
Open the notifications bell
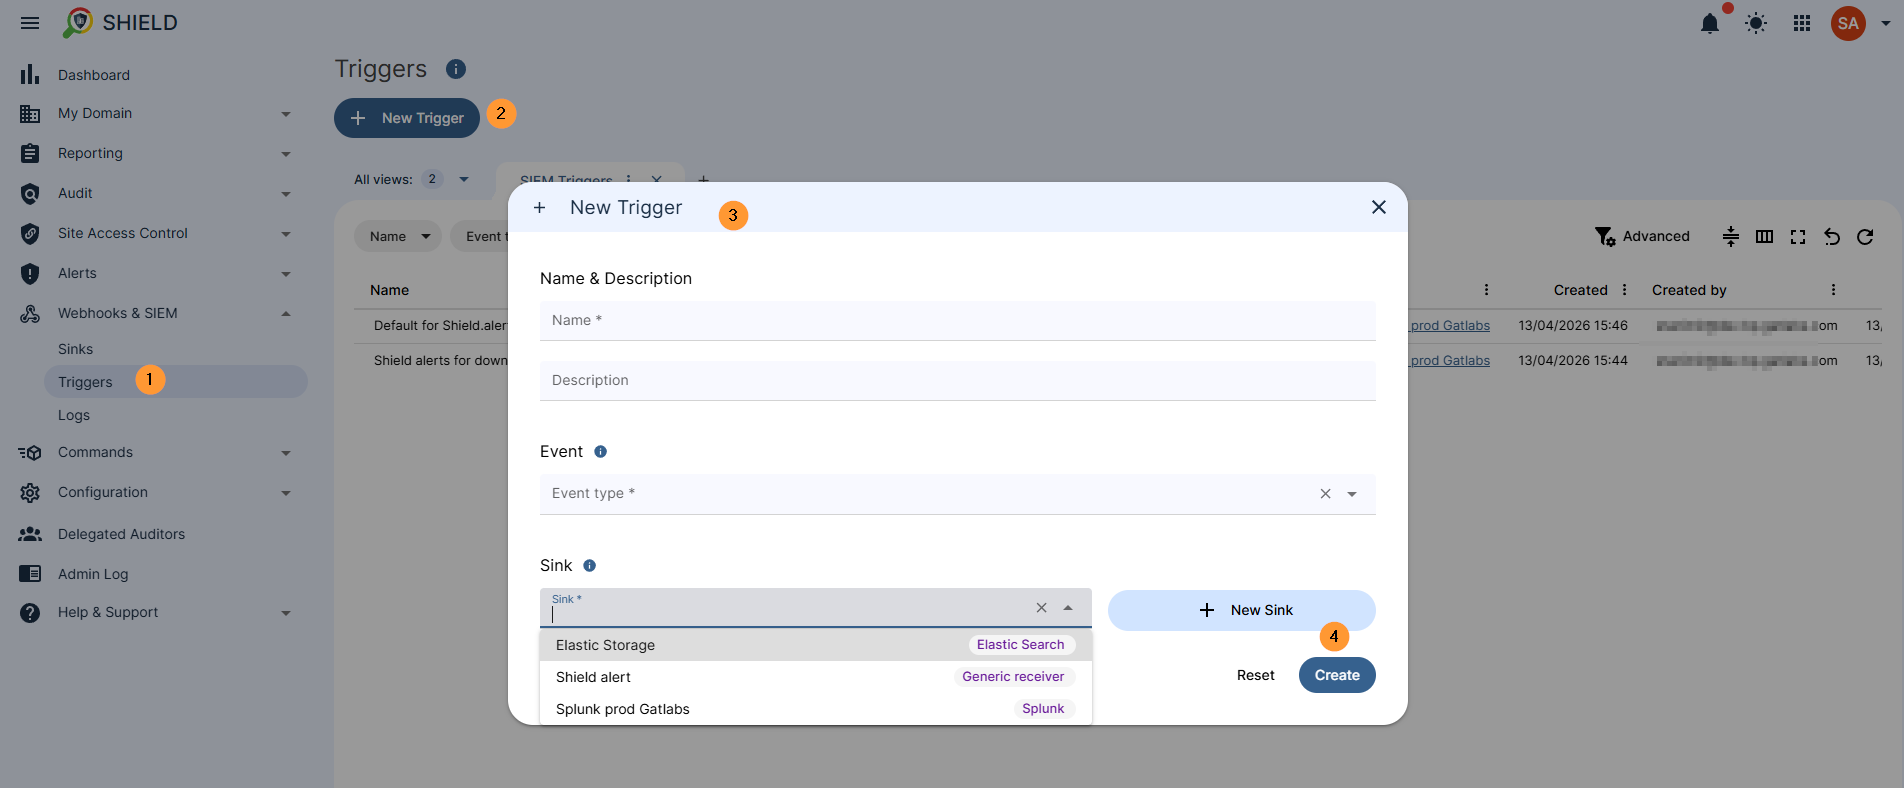point(1710,23)
